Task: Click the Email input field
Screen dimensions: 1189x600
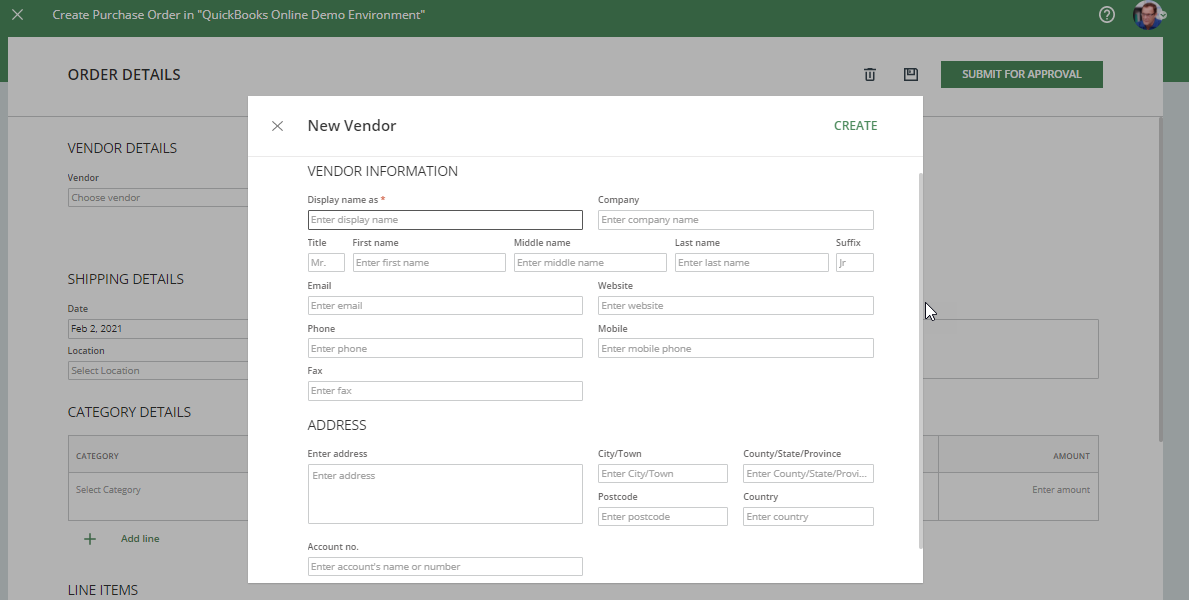Action: 445,306
